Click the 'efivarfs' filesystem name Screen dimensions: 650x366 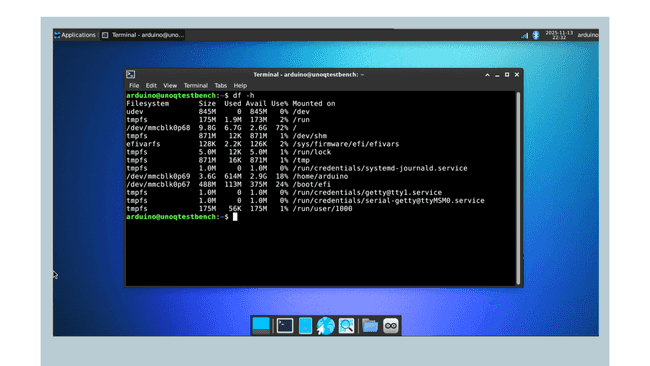coord(143,144)
